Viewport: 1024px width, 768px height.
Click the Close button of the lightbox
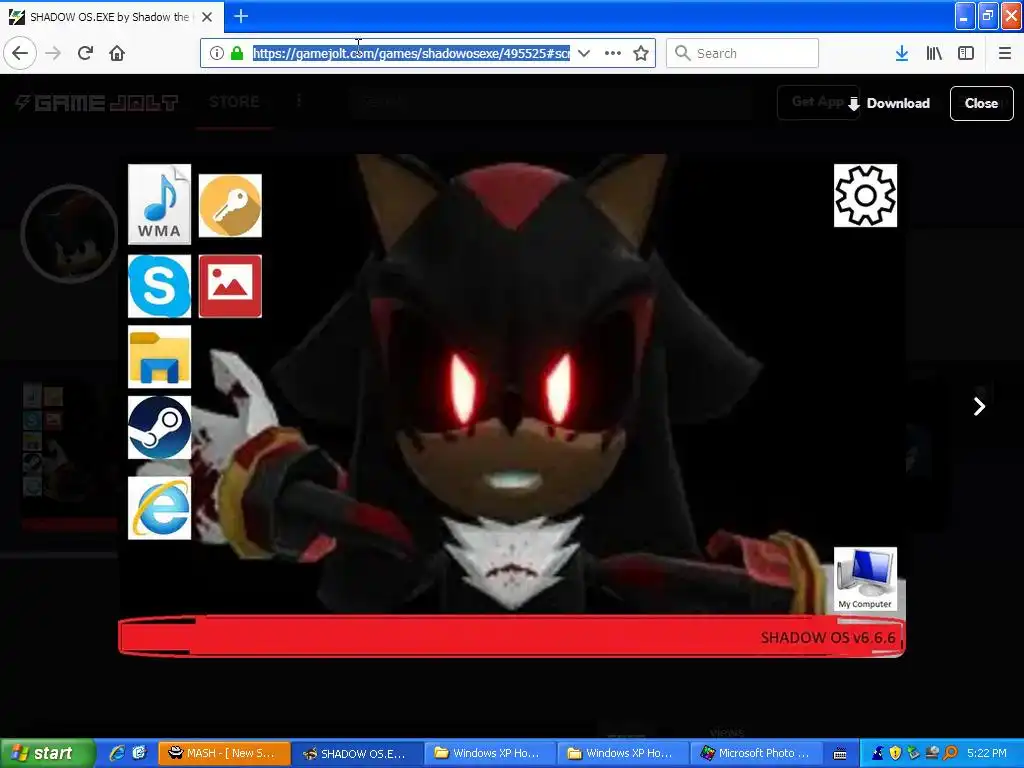[x=982, y=103]
